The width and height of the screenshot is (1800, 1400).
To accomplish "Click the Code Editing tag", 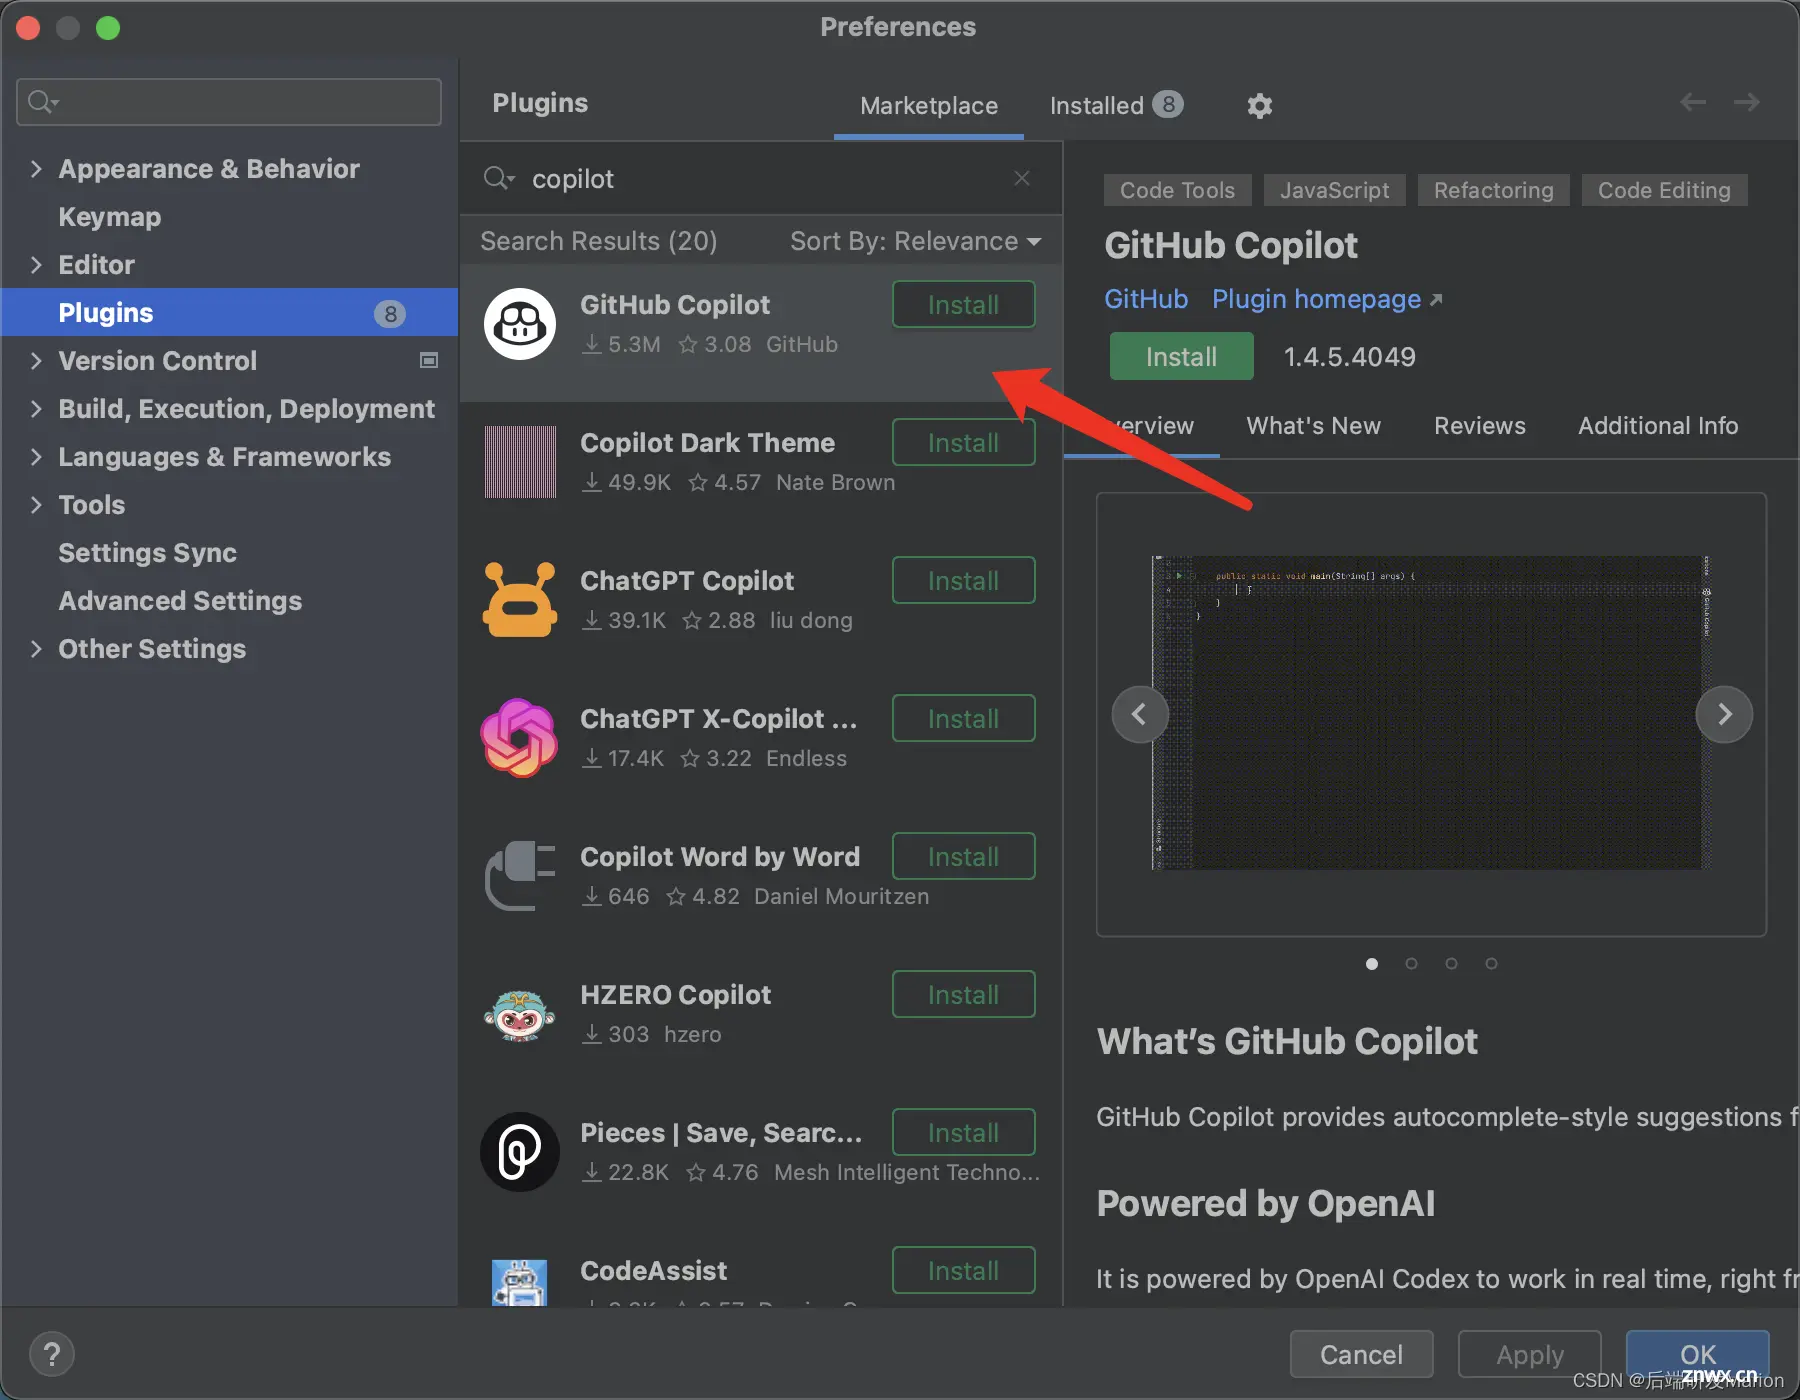I will (1664, 190).
